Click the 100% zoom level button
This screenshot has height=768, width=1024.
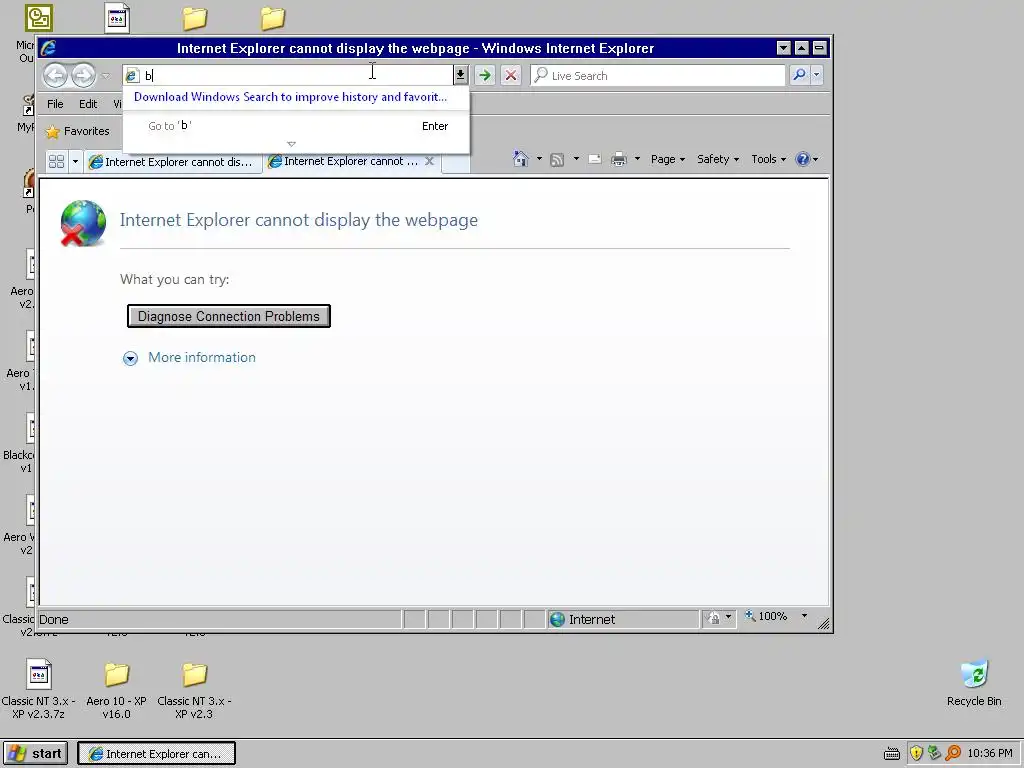767,616
